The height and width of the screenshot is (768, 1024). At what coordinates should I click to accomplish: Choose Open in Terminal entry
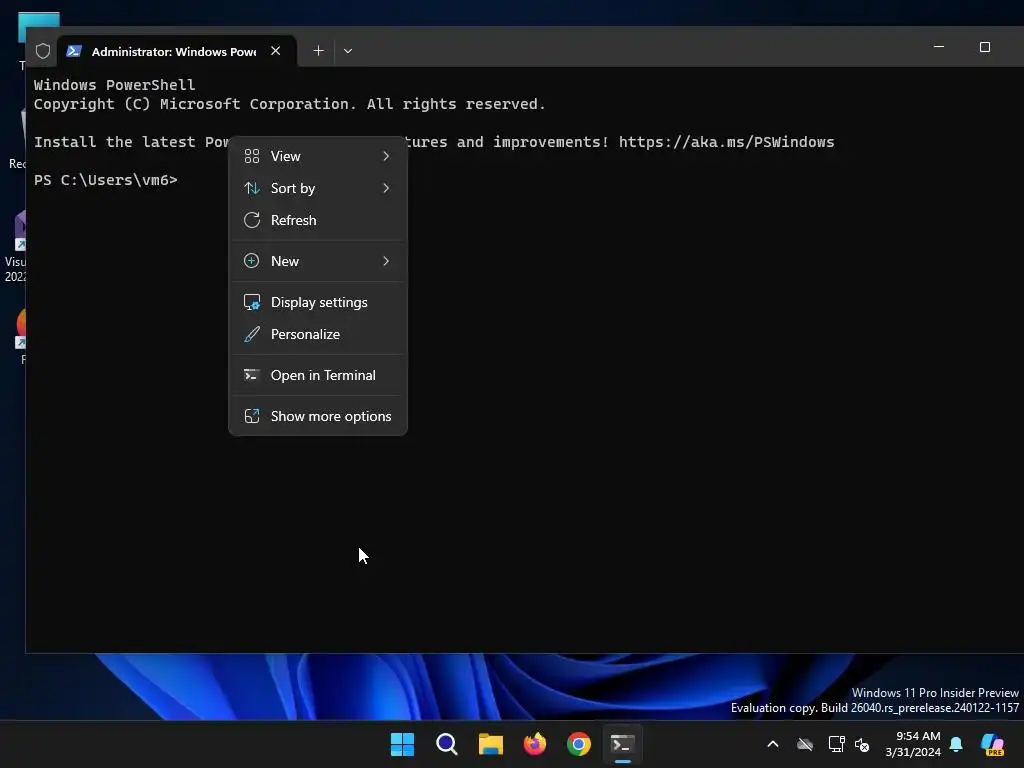[318, 376]
